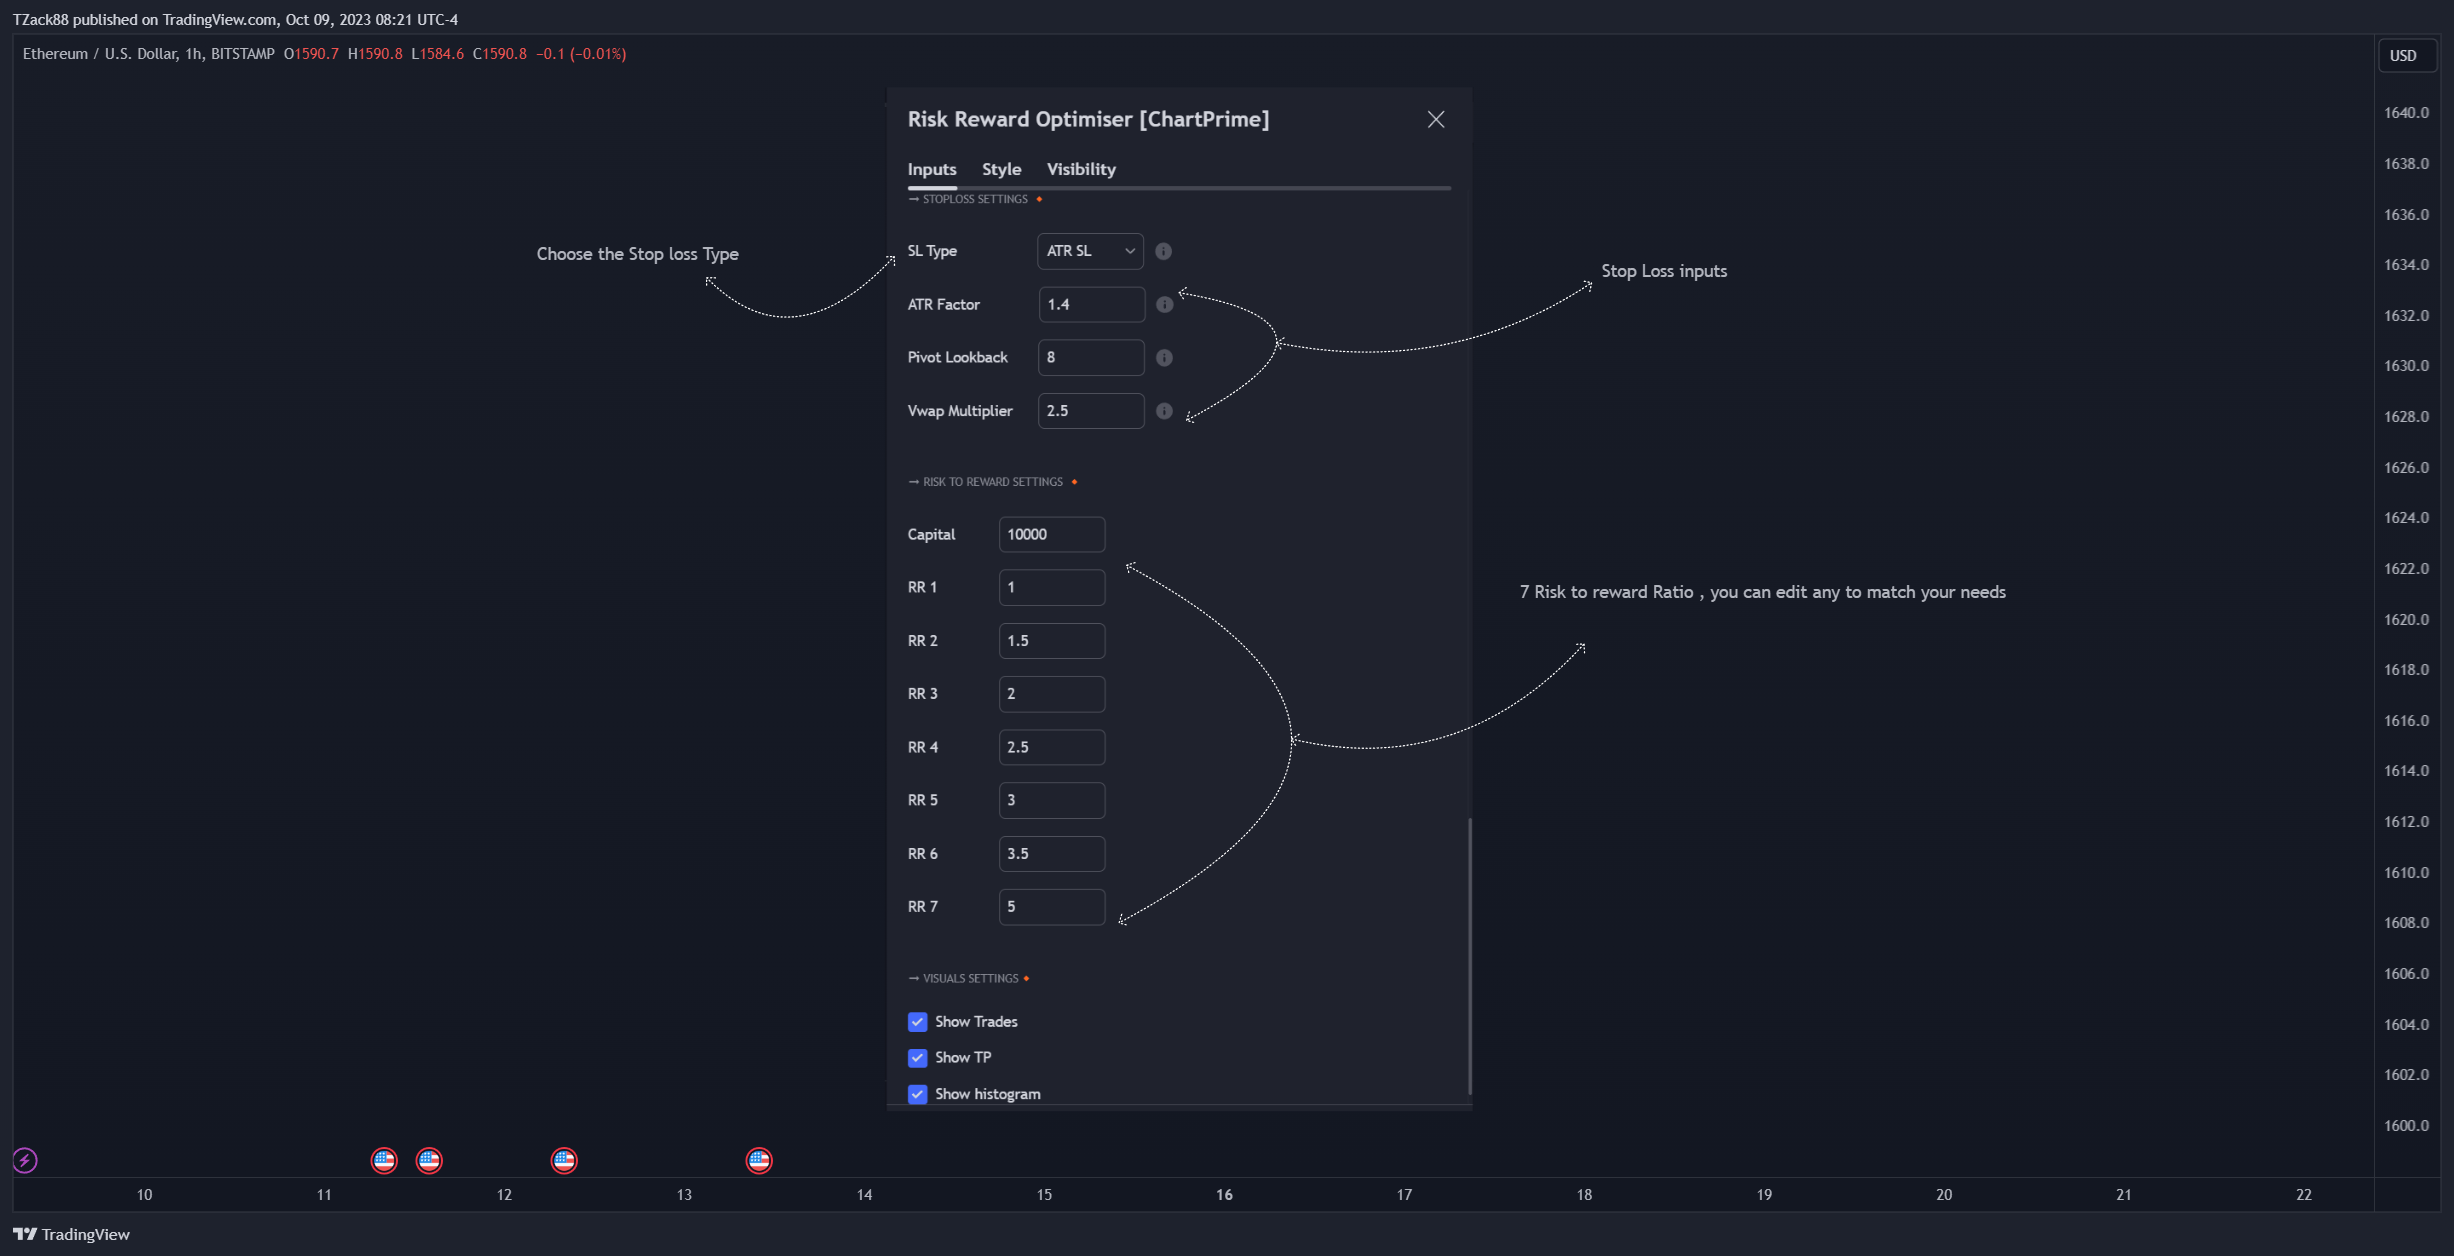The image size is (2454, 1256).
Task: Click the TradingView logo
Action: [x=71, y=1234]
